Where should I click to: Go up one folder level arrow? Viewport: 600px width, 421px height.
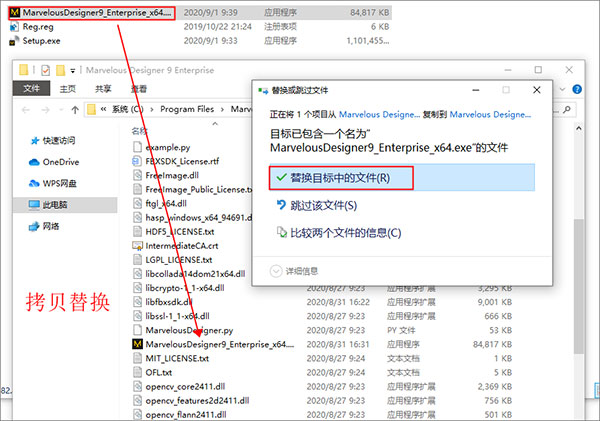tap(75, 110)
